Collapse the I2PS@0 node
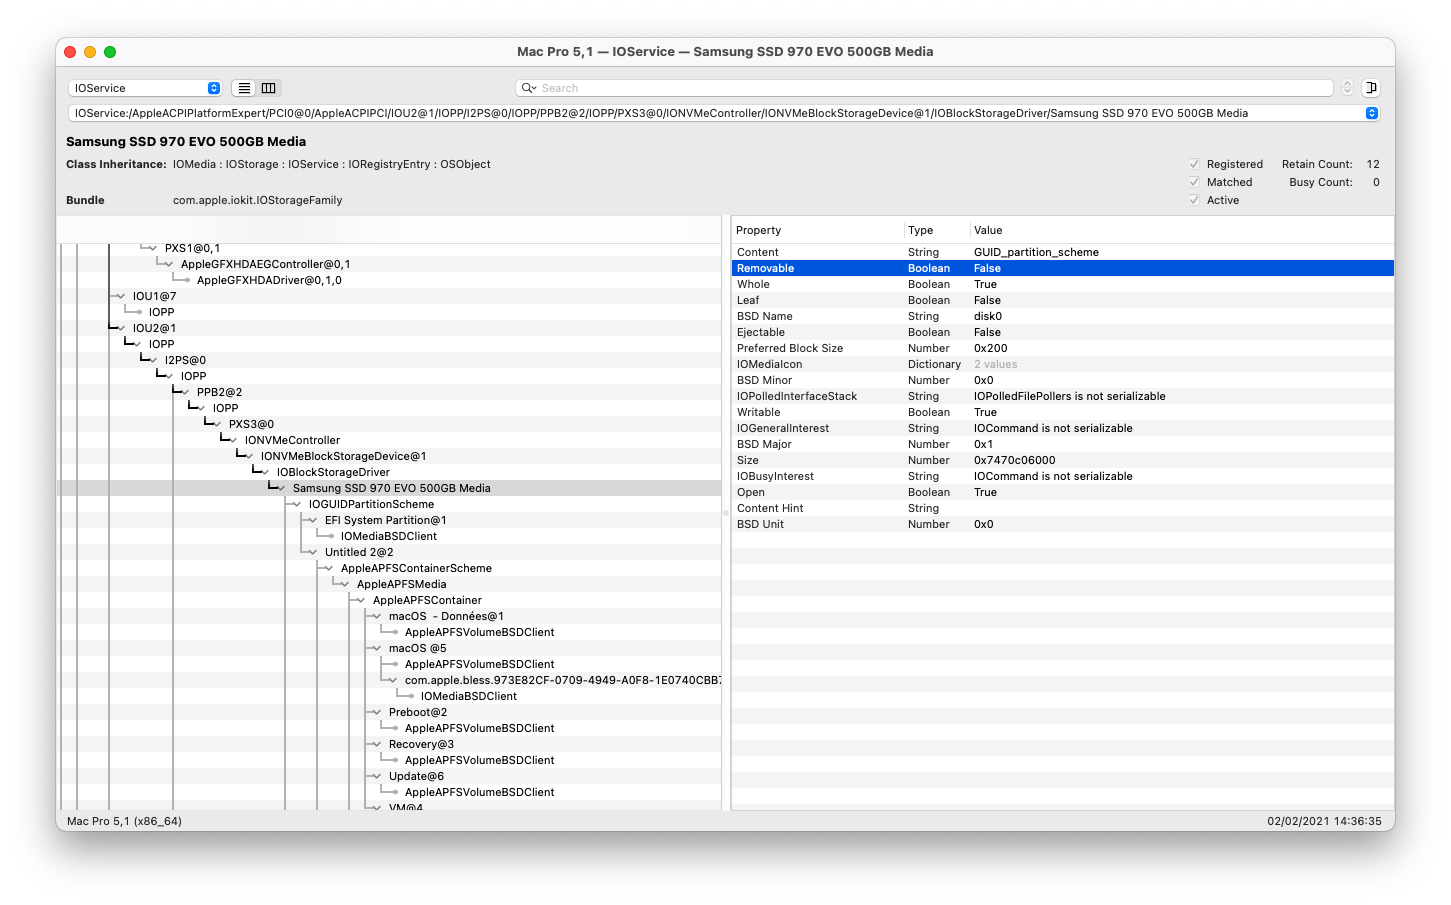Viewport: 1451px width, 905px height. click(153, 360)
